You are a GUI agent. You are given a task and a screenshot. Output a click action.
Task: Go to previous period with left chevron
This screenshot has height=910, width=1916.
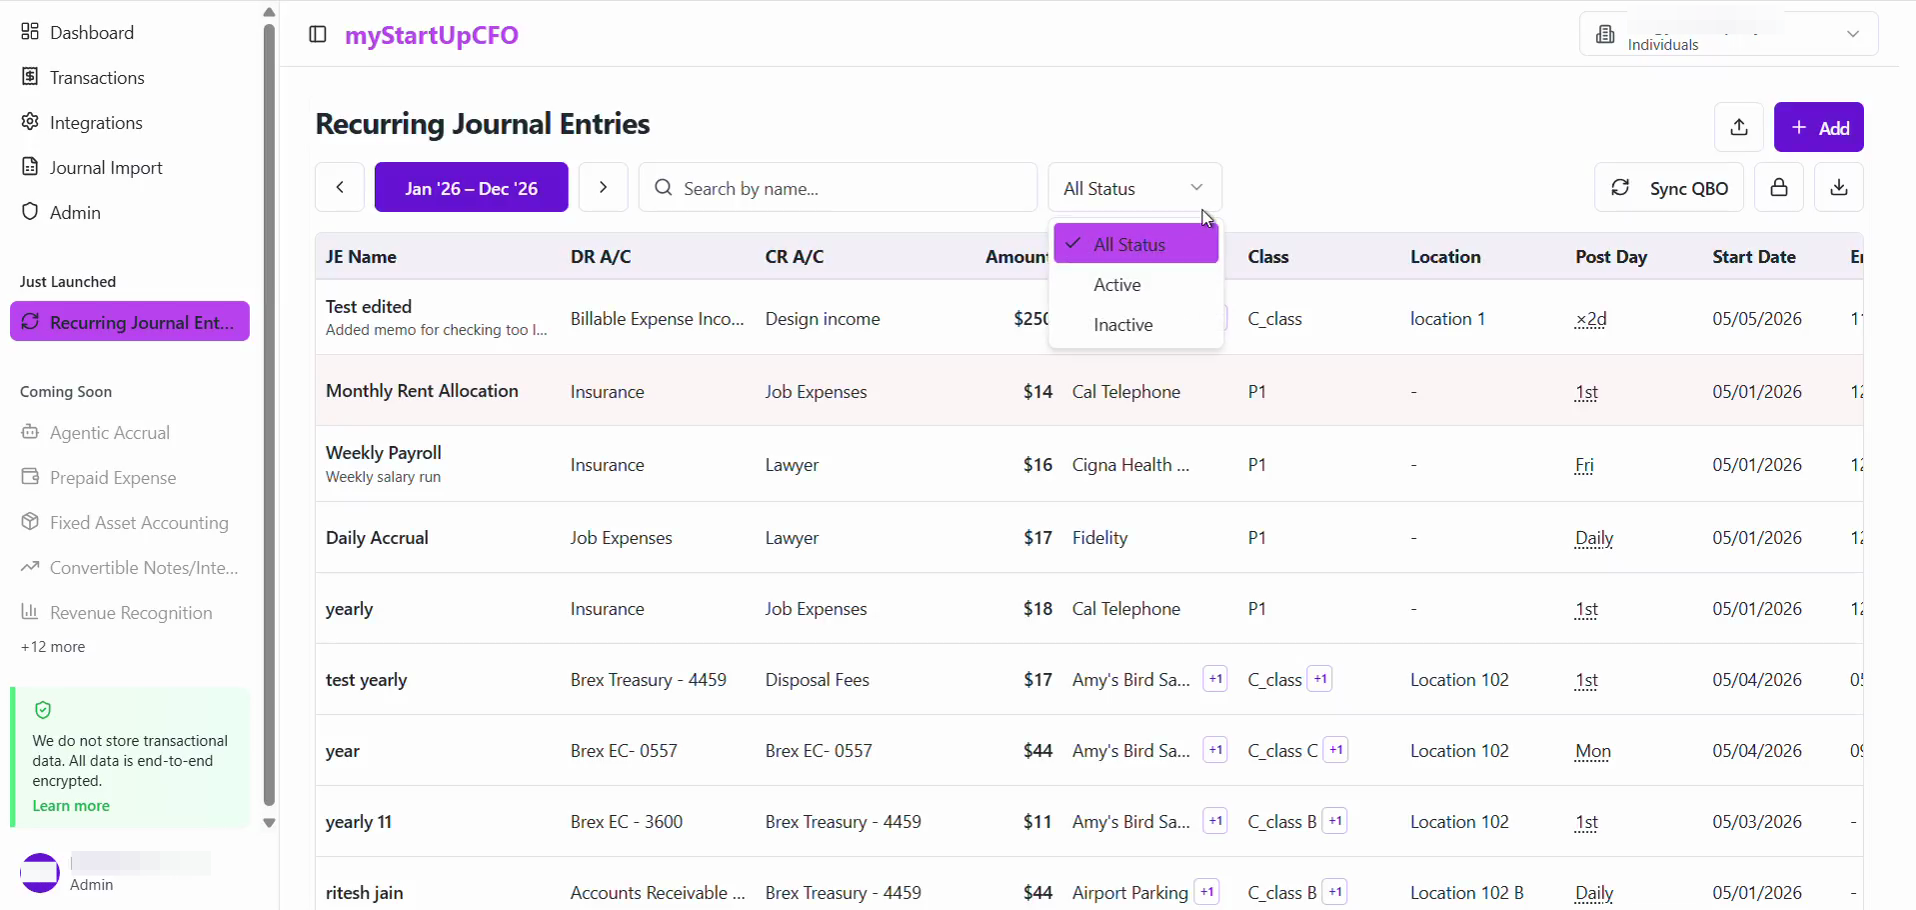point(340,187)
